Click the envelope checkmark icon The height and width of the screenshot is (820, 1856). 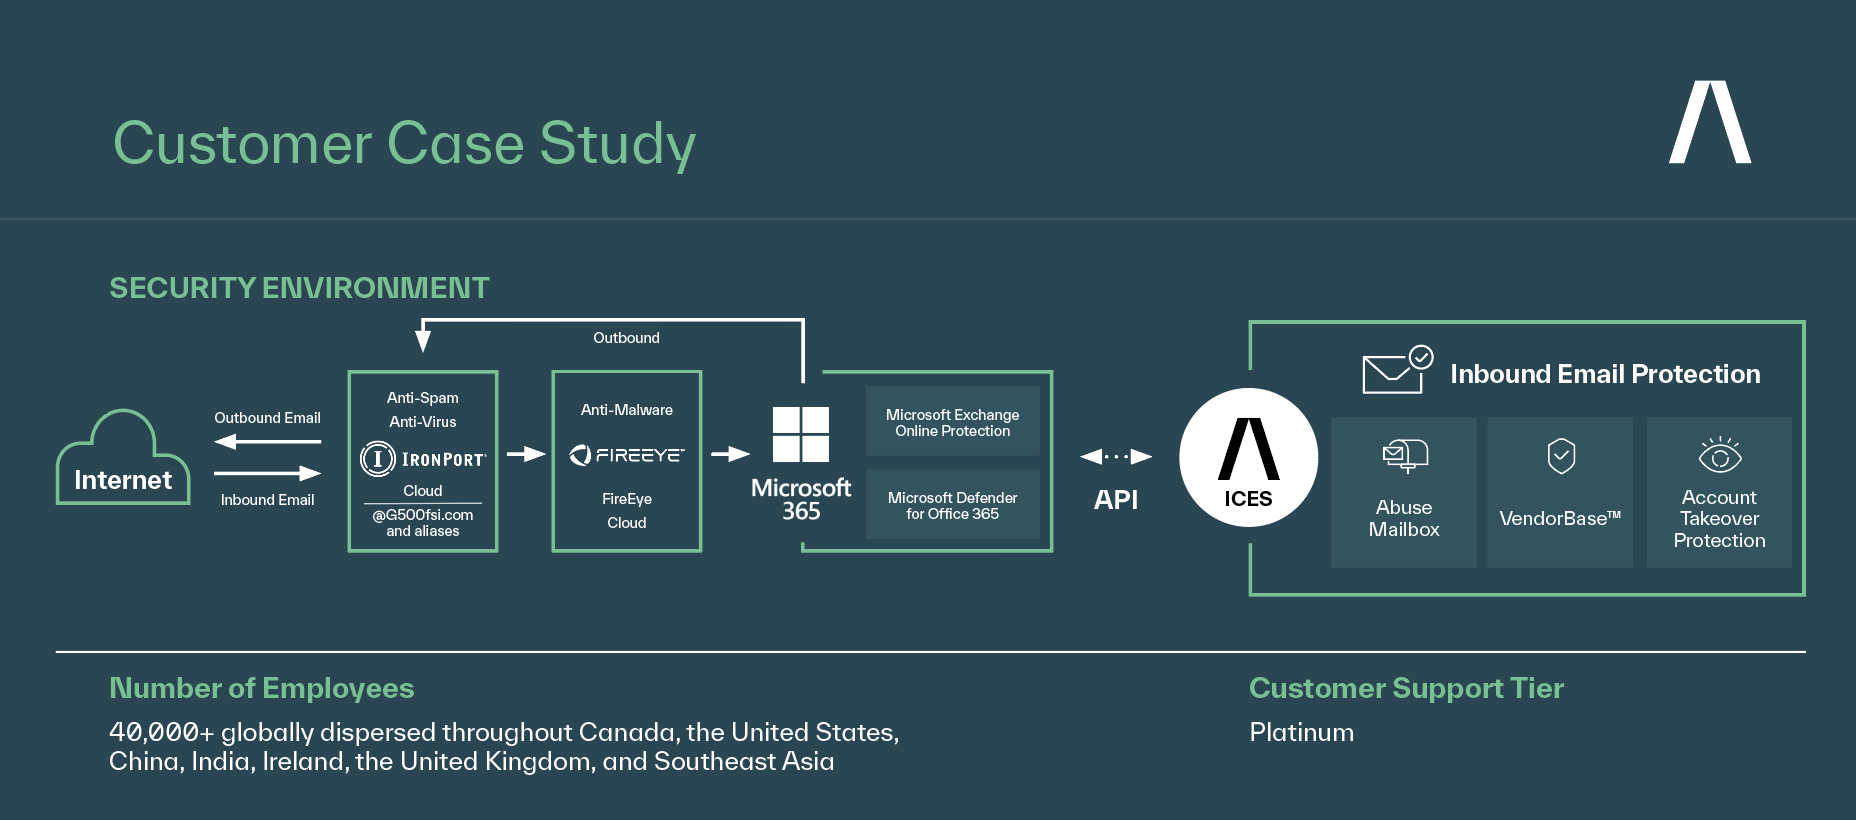tap(1397, 370)
